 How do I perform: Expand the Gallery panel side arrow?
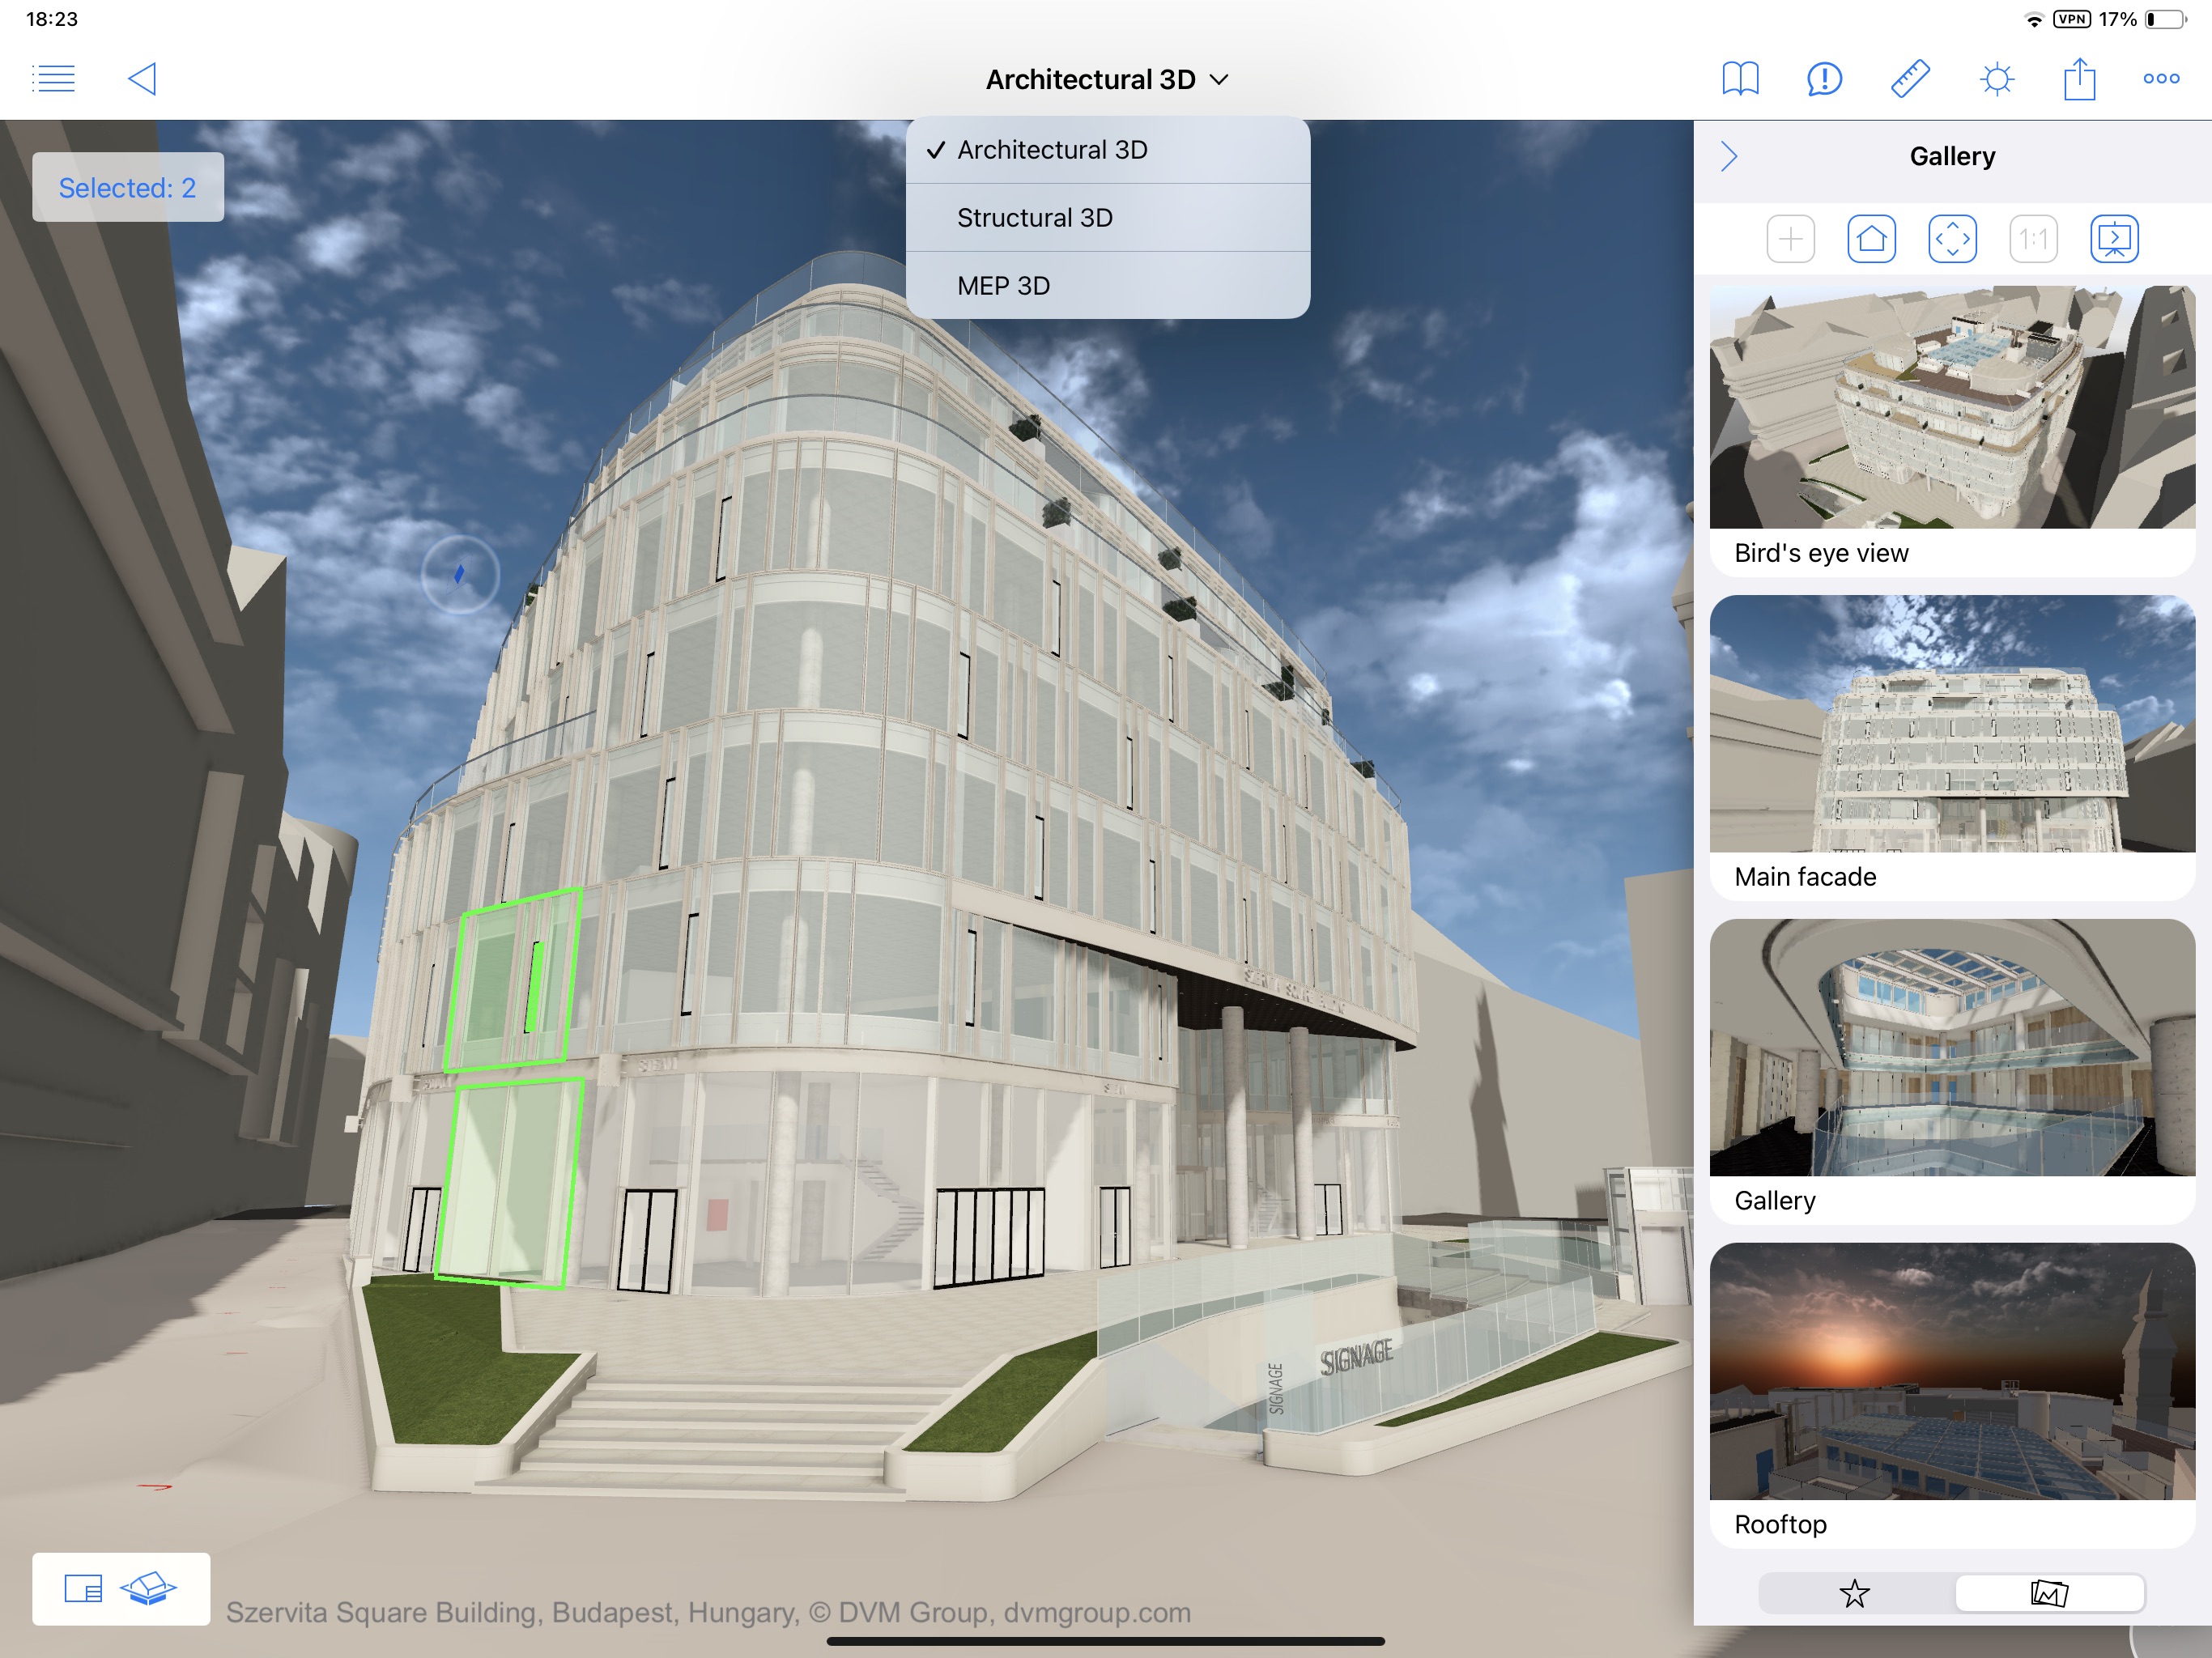1728,157
